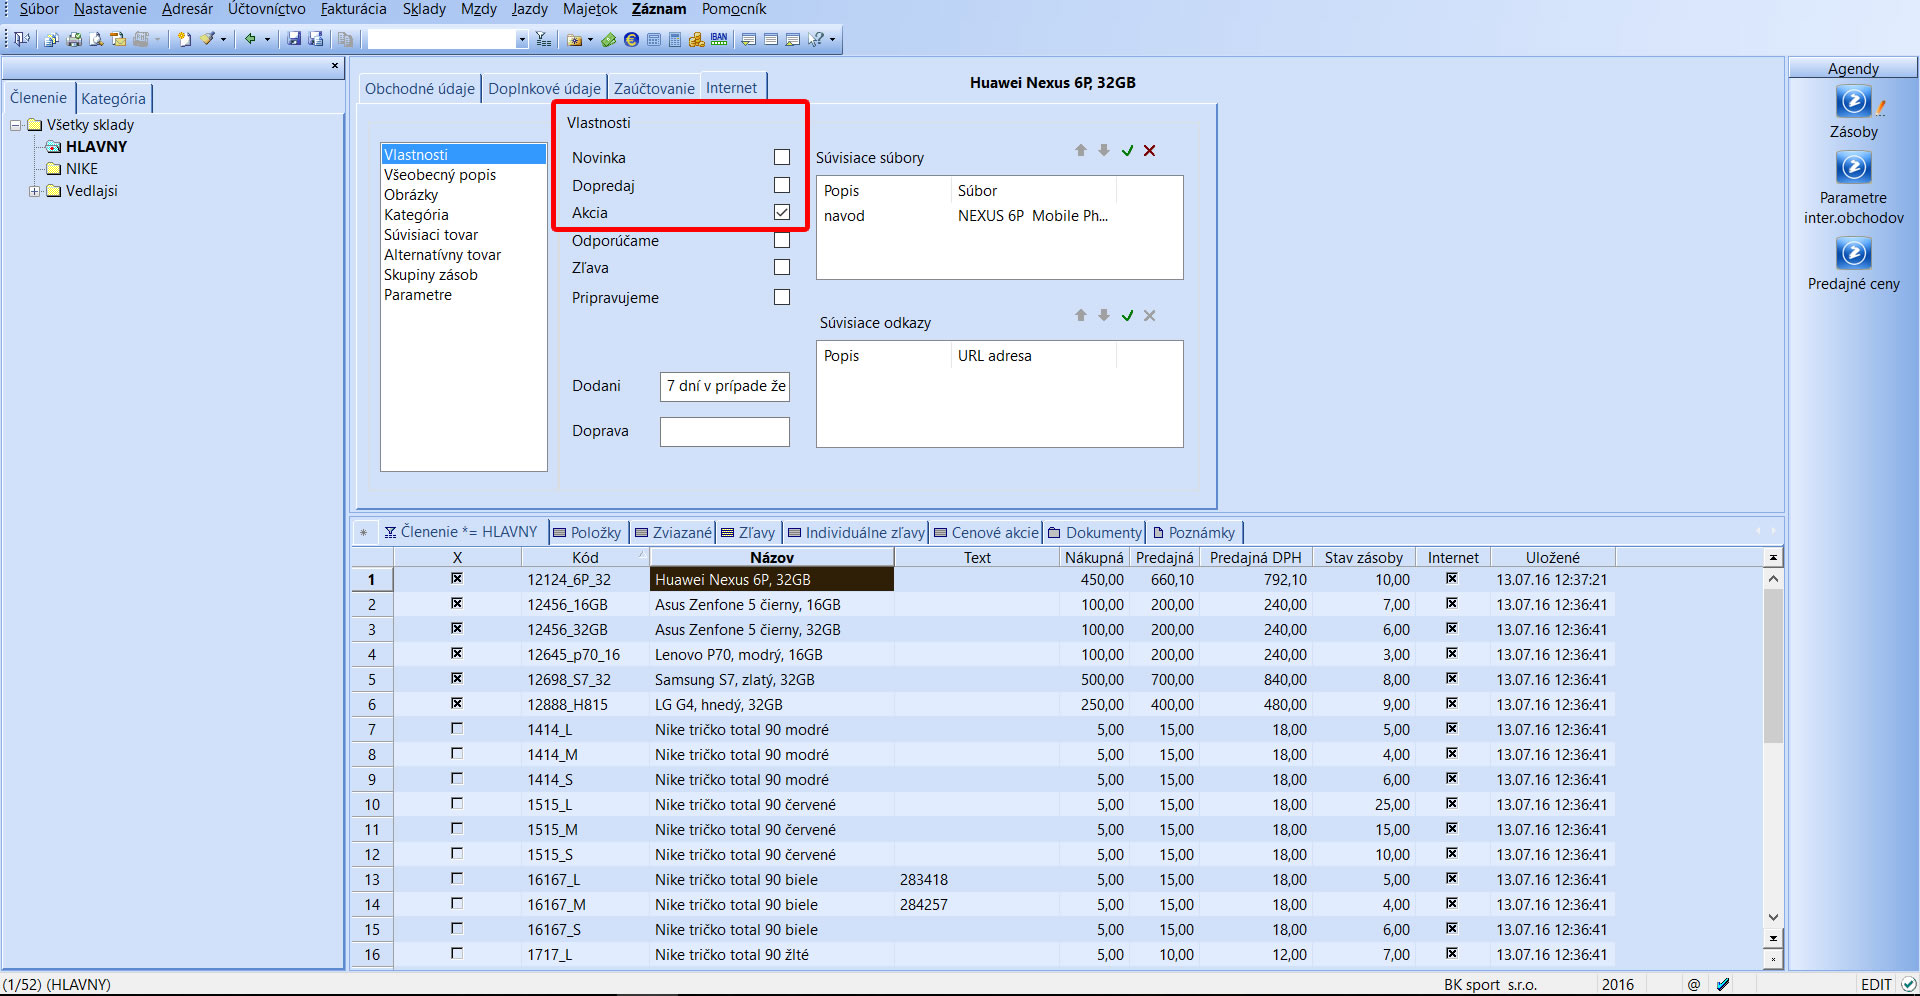Image resolution: width=1920 pixels, height=996 pixels.
Task: Check the Zľava checkbox
Action: 782,267
